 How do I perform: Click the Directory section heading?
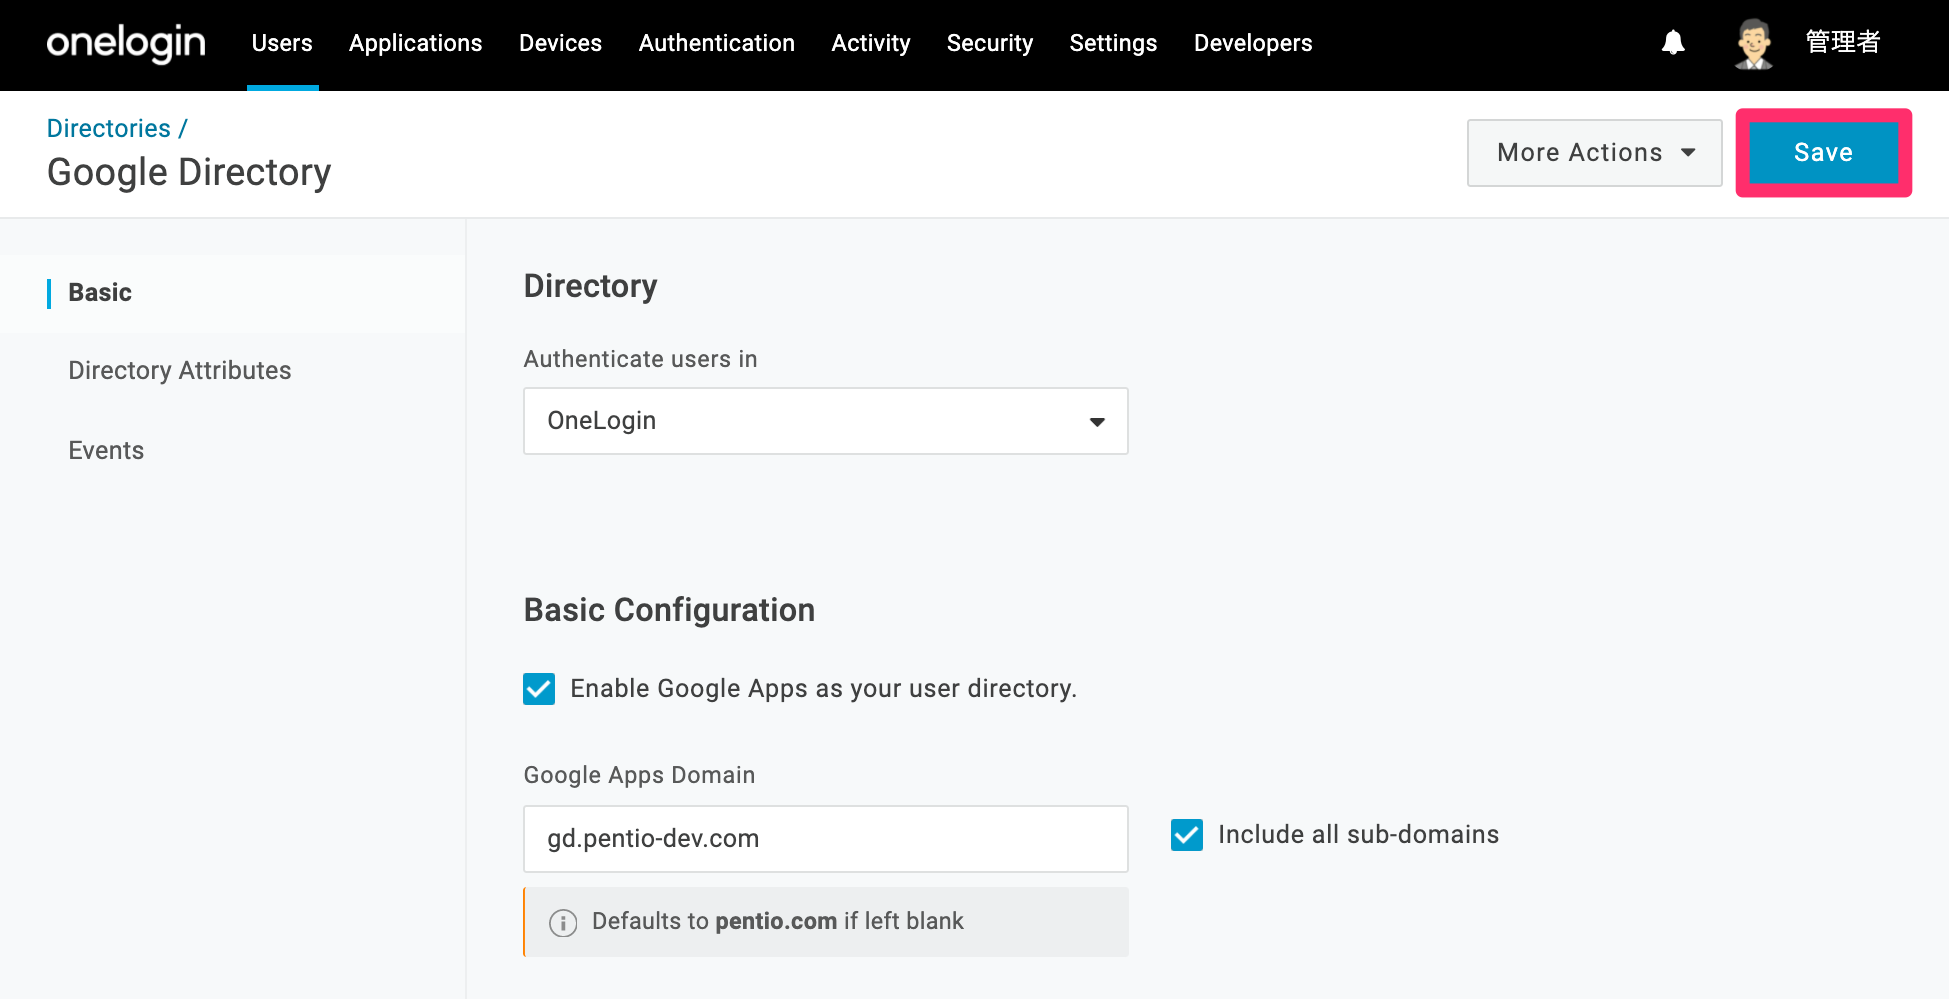point(590,287)
